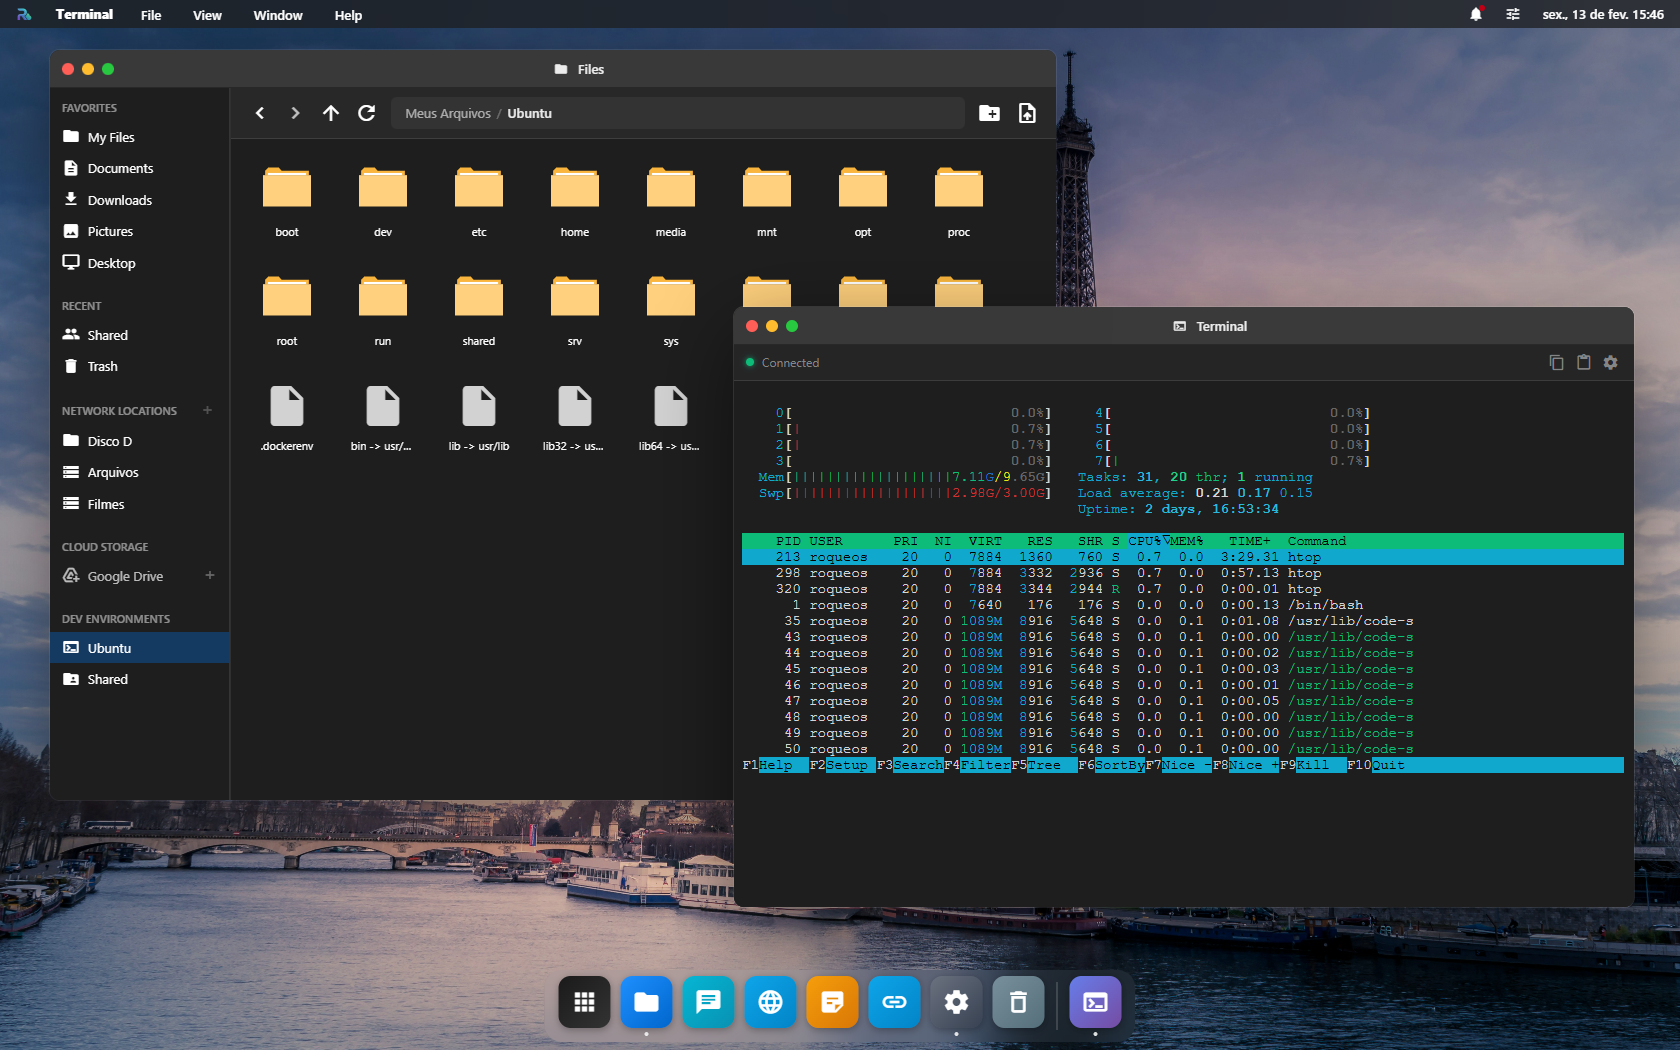The height and width of the screenshot is (1050, 1680).
Task: Open the terminal settings gear
Action: click(1610, 362)
